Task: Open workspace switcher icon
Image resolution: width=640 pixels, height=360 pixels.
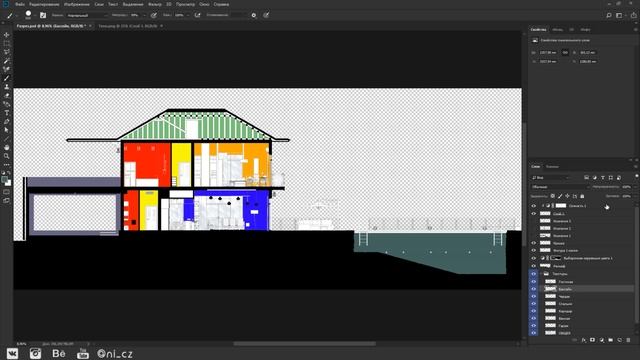Action: [620, 15]
